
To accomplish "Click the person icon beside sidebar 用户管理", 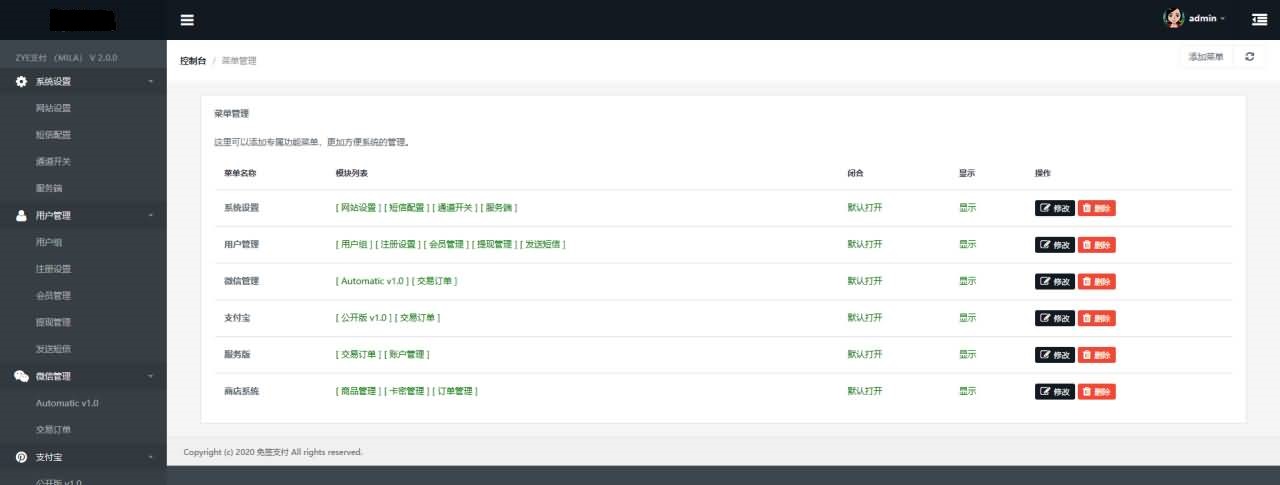I will [x=21, y=215].
